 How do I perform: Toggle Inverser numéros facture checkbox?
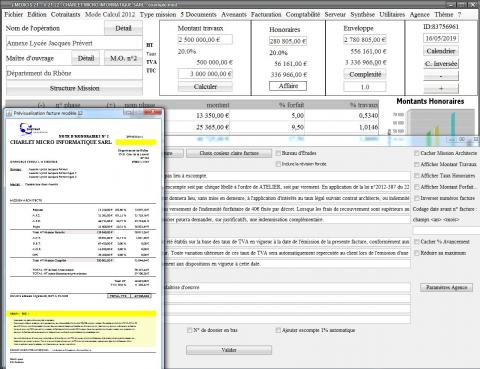coord(417,198)
